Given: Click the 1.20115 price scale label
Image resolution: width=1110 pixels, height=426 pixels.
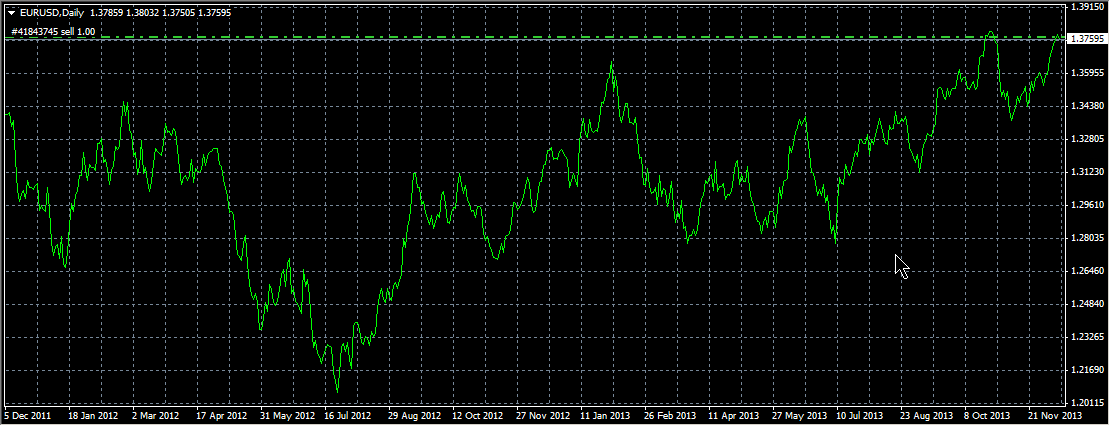Looking at the screenshot, I should click(1086, 403).
